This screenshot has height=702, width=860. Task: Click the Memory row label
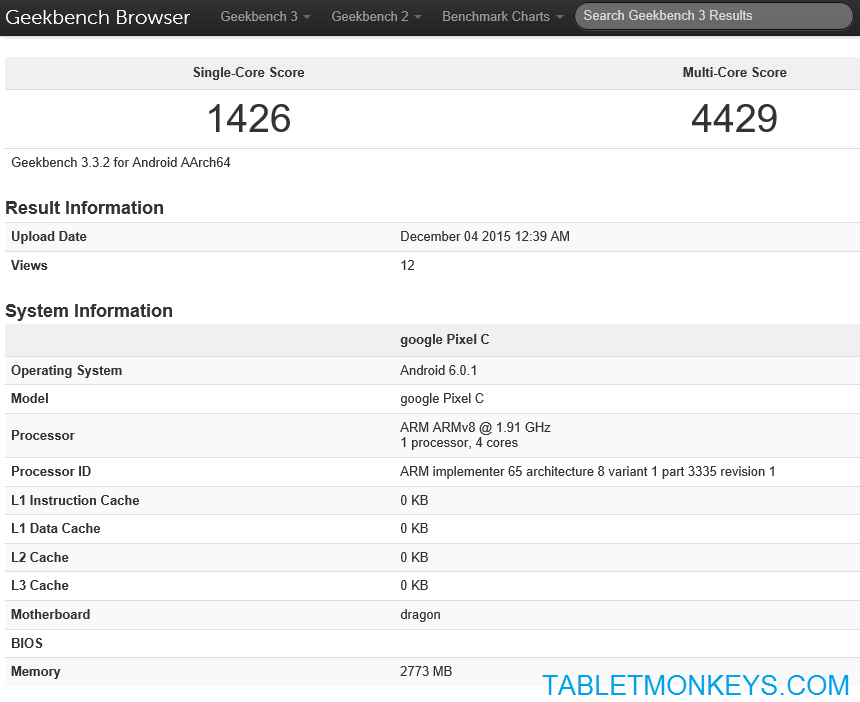click(36, 671)
